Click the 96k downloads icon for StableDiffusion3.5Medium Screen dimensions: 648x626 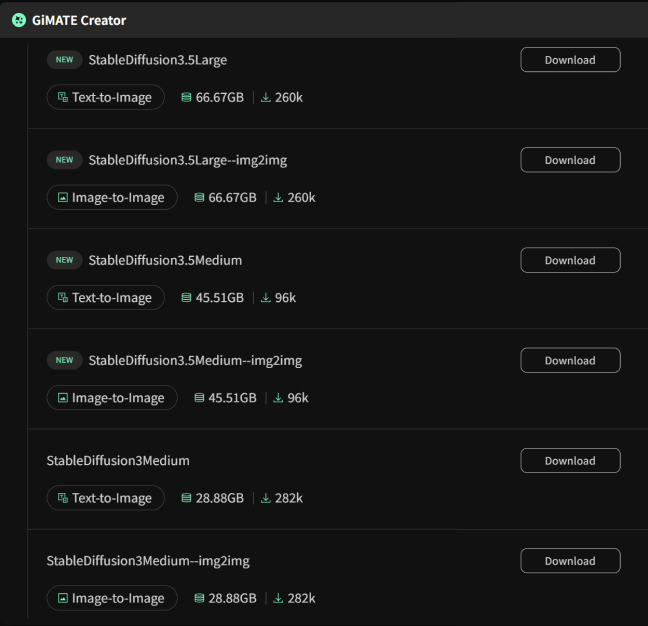click(x=266, y=297)
